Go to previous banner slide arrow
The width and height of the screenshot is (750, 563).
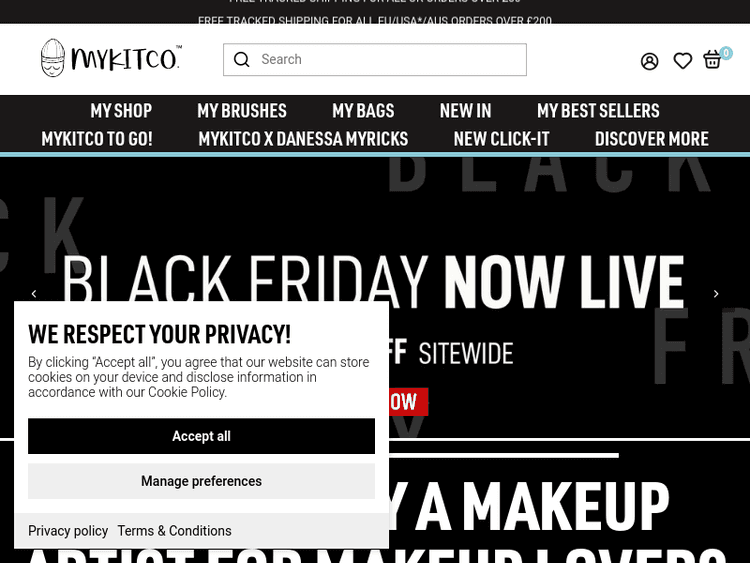[x=34, y=294]
